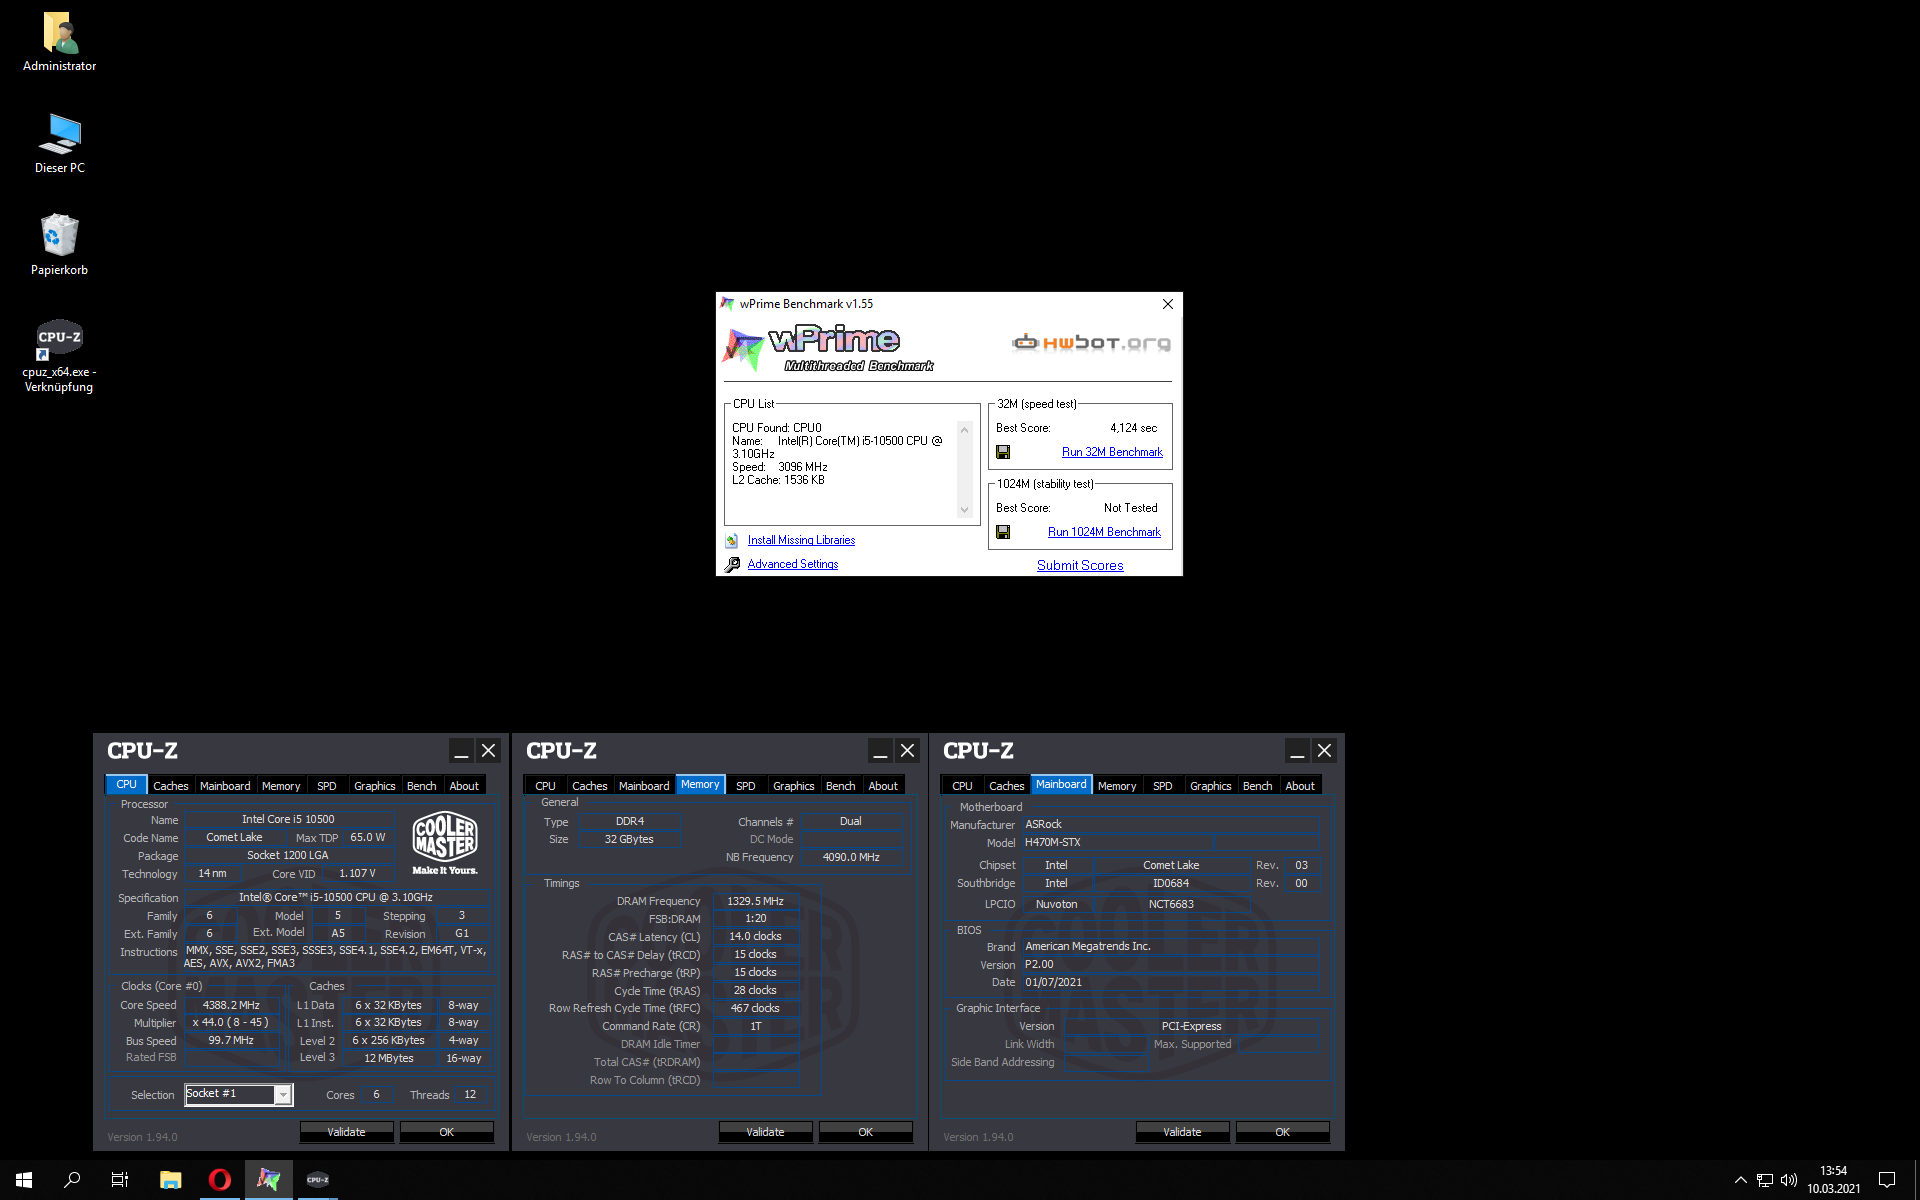Viewport: 1920px width, 1200px height.
Task: Click Run 32M Benchmark link
Action: pos(1112,452)
